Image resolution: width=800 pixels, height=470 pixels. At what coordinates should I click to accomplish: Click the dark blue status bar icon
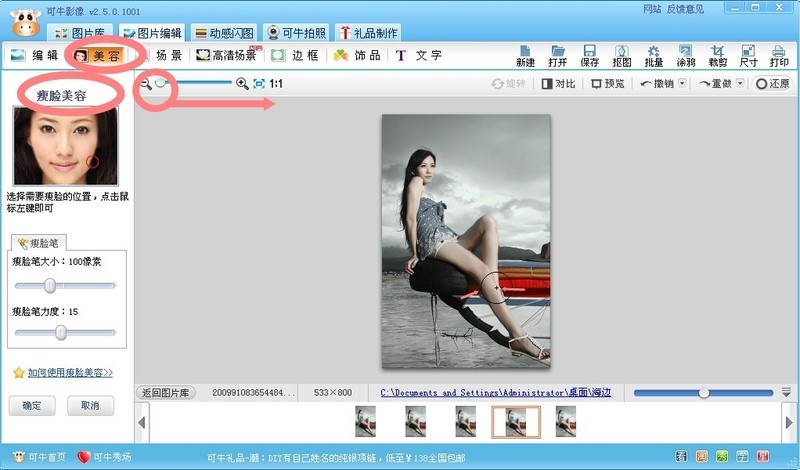pos(681,456)
